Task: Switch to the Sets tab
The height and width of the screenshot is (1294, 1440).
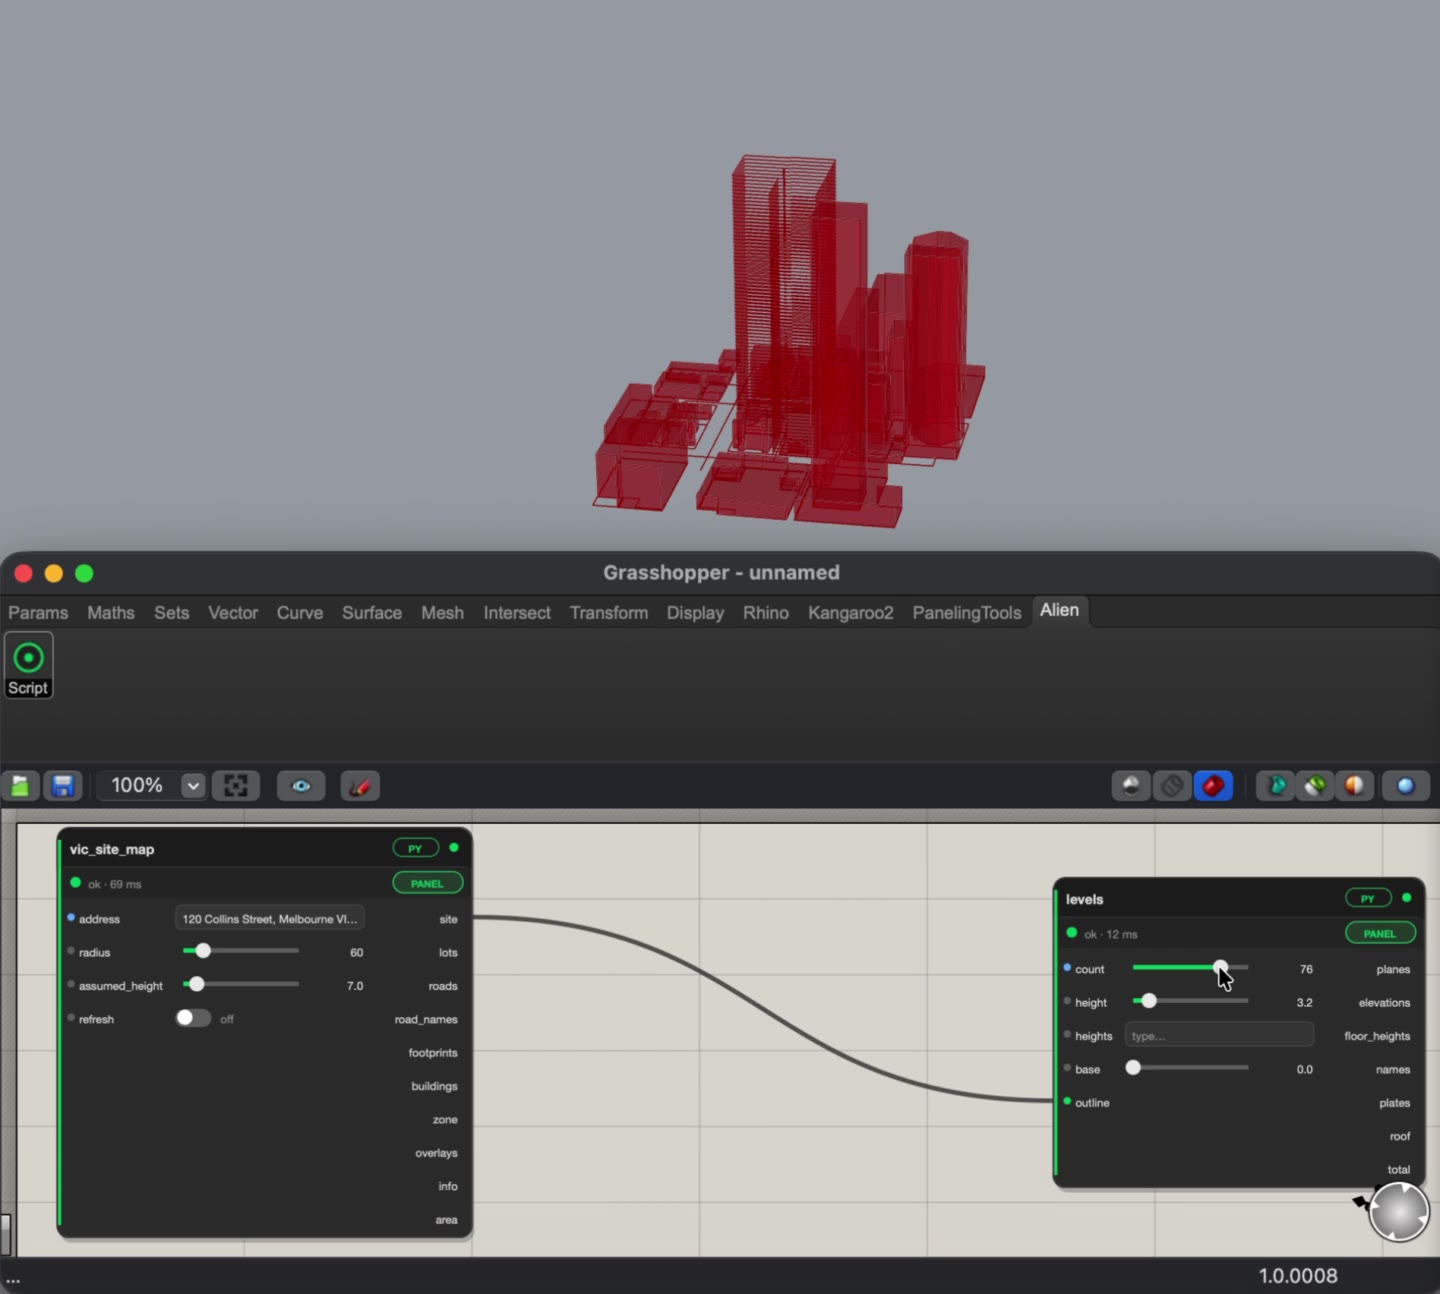Action: (x=172, y=613)
